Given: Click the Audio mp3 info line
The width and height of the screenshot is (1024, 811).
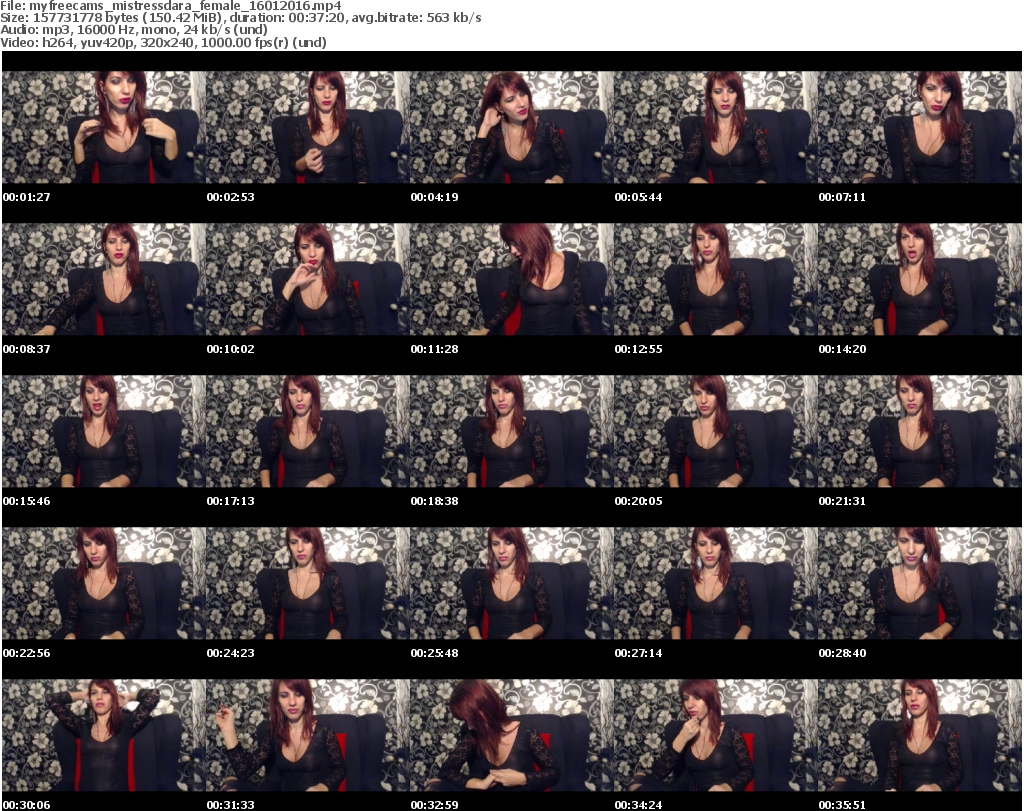Looking at the screenshot, I should (x=134, y=30).
